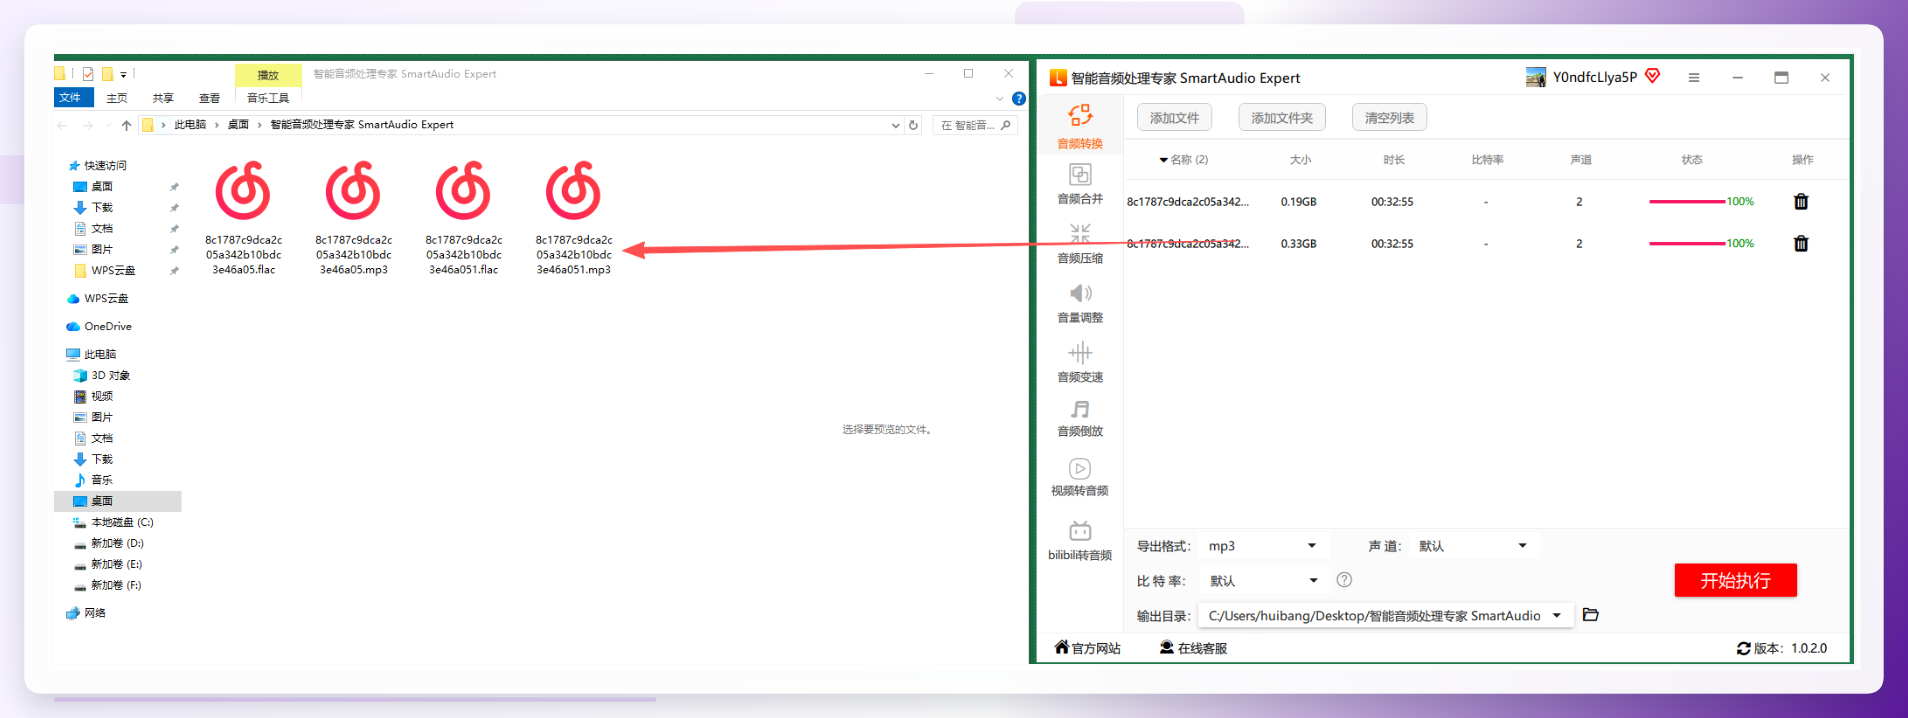Open 本地磁盘 (C:) drive
Viewport: 1908px width, 718px height.
click(114, 522)
